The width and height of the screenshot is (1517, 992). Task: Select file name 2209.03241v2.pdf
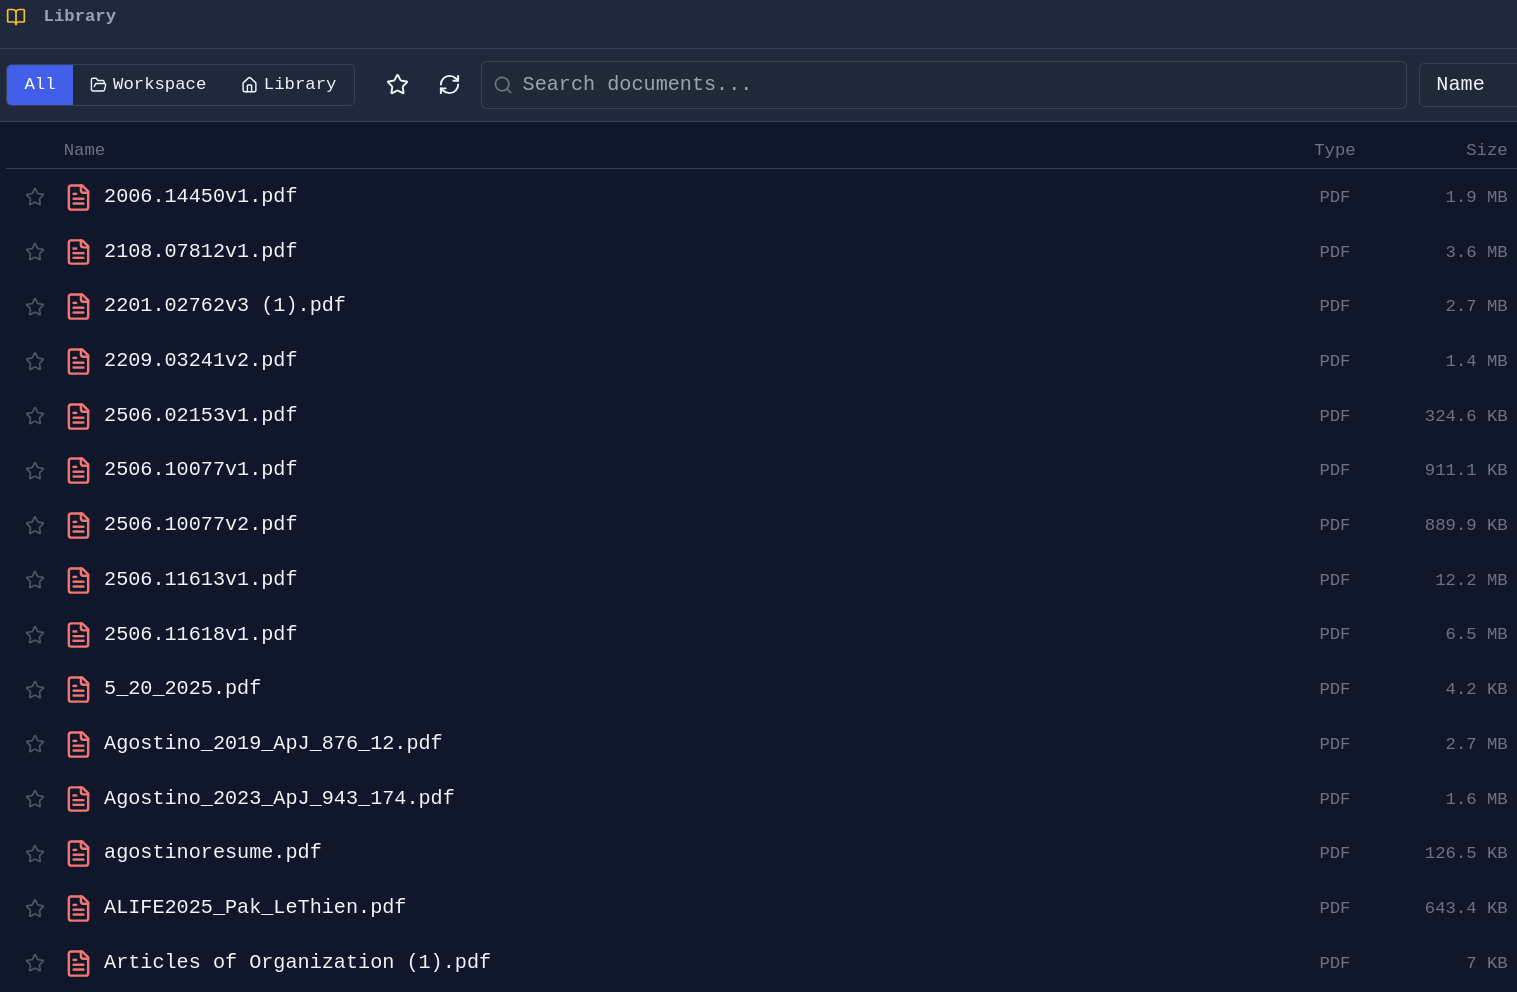[200, 360]
